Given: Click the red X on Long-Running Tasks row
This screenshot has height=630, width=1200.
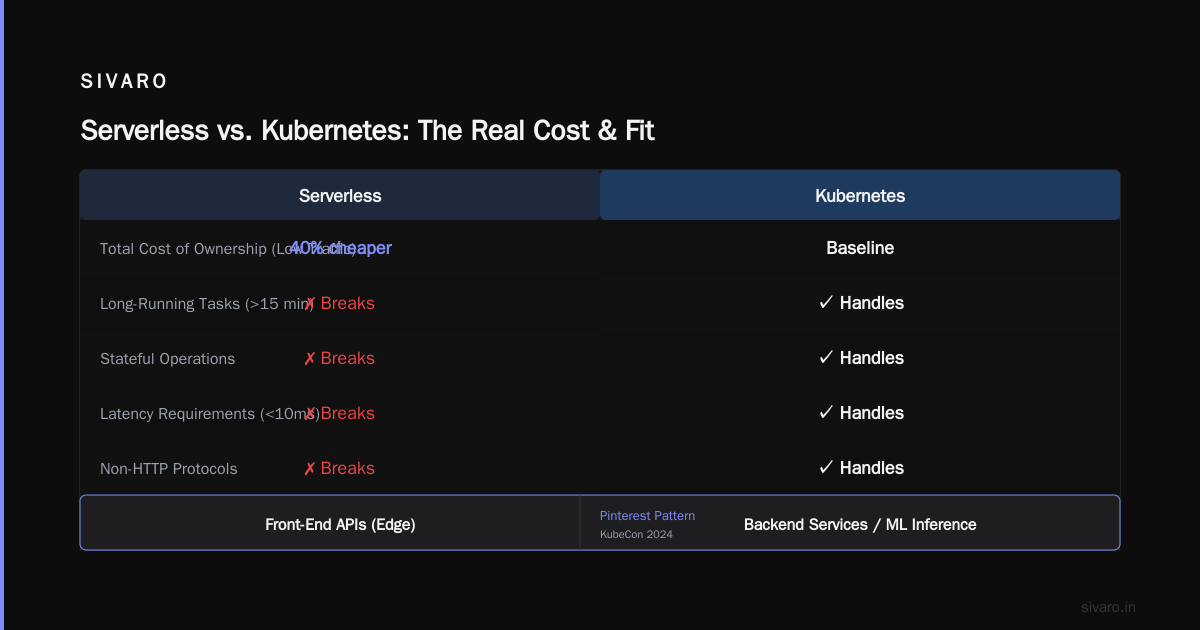Looking at the screenshot, I should [x=309, y=303].
